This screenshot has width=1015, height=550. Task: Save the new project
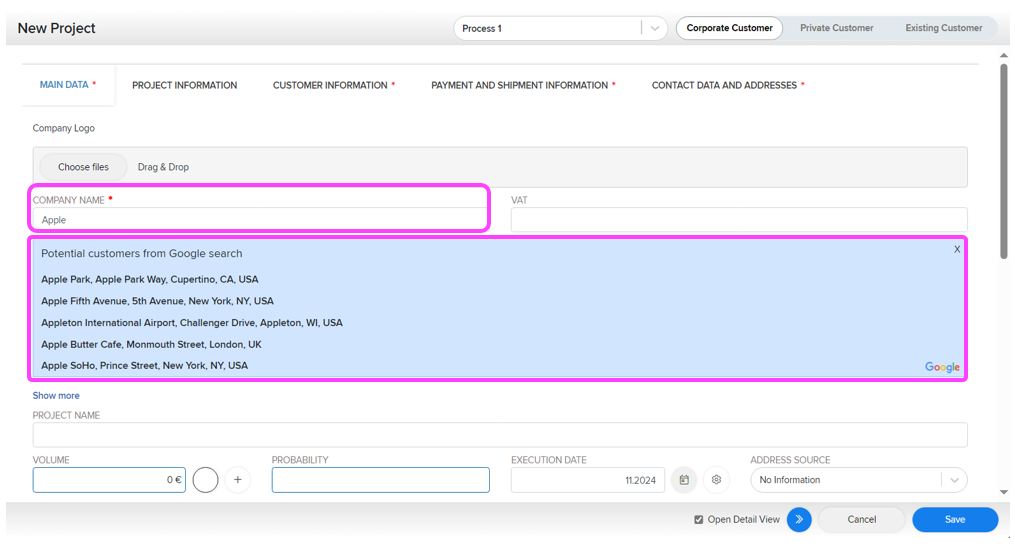click(955, 520)
